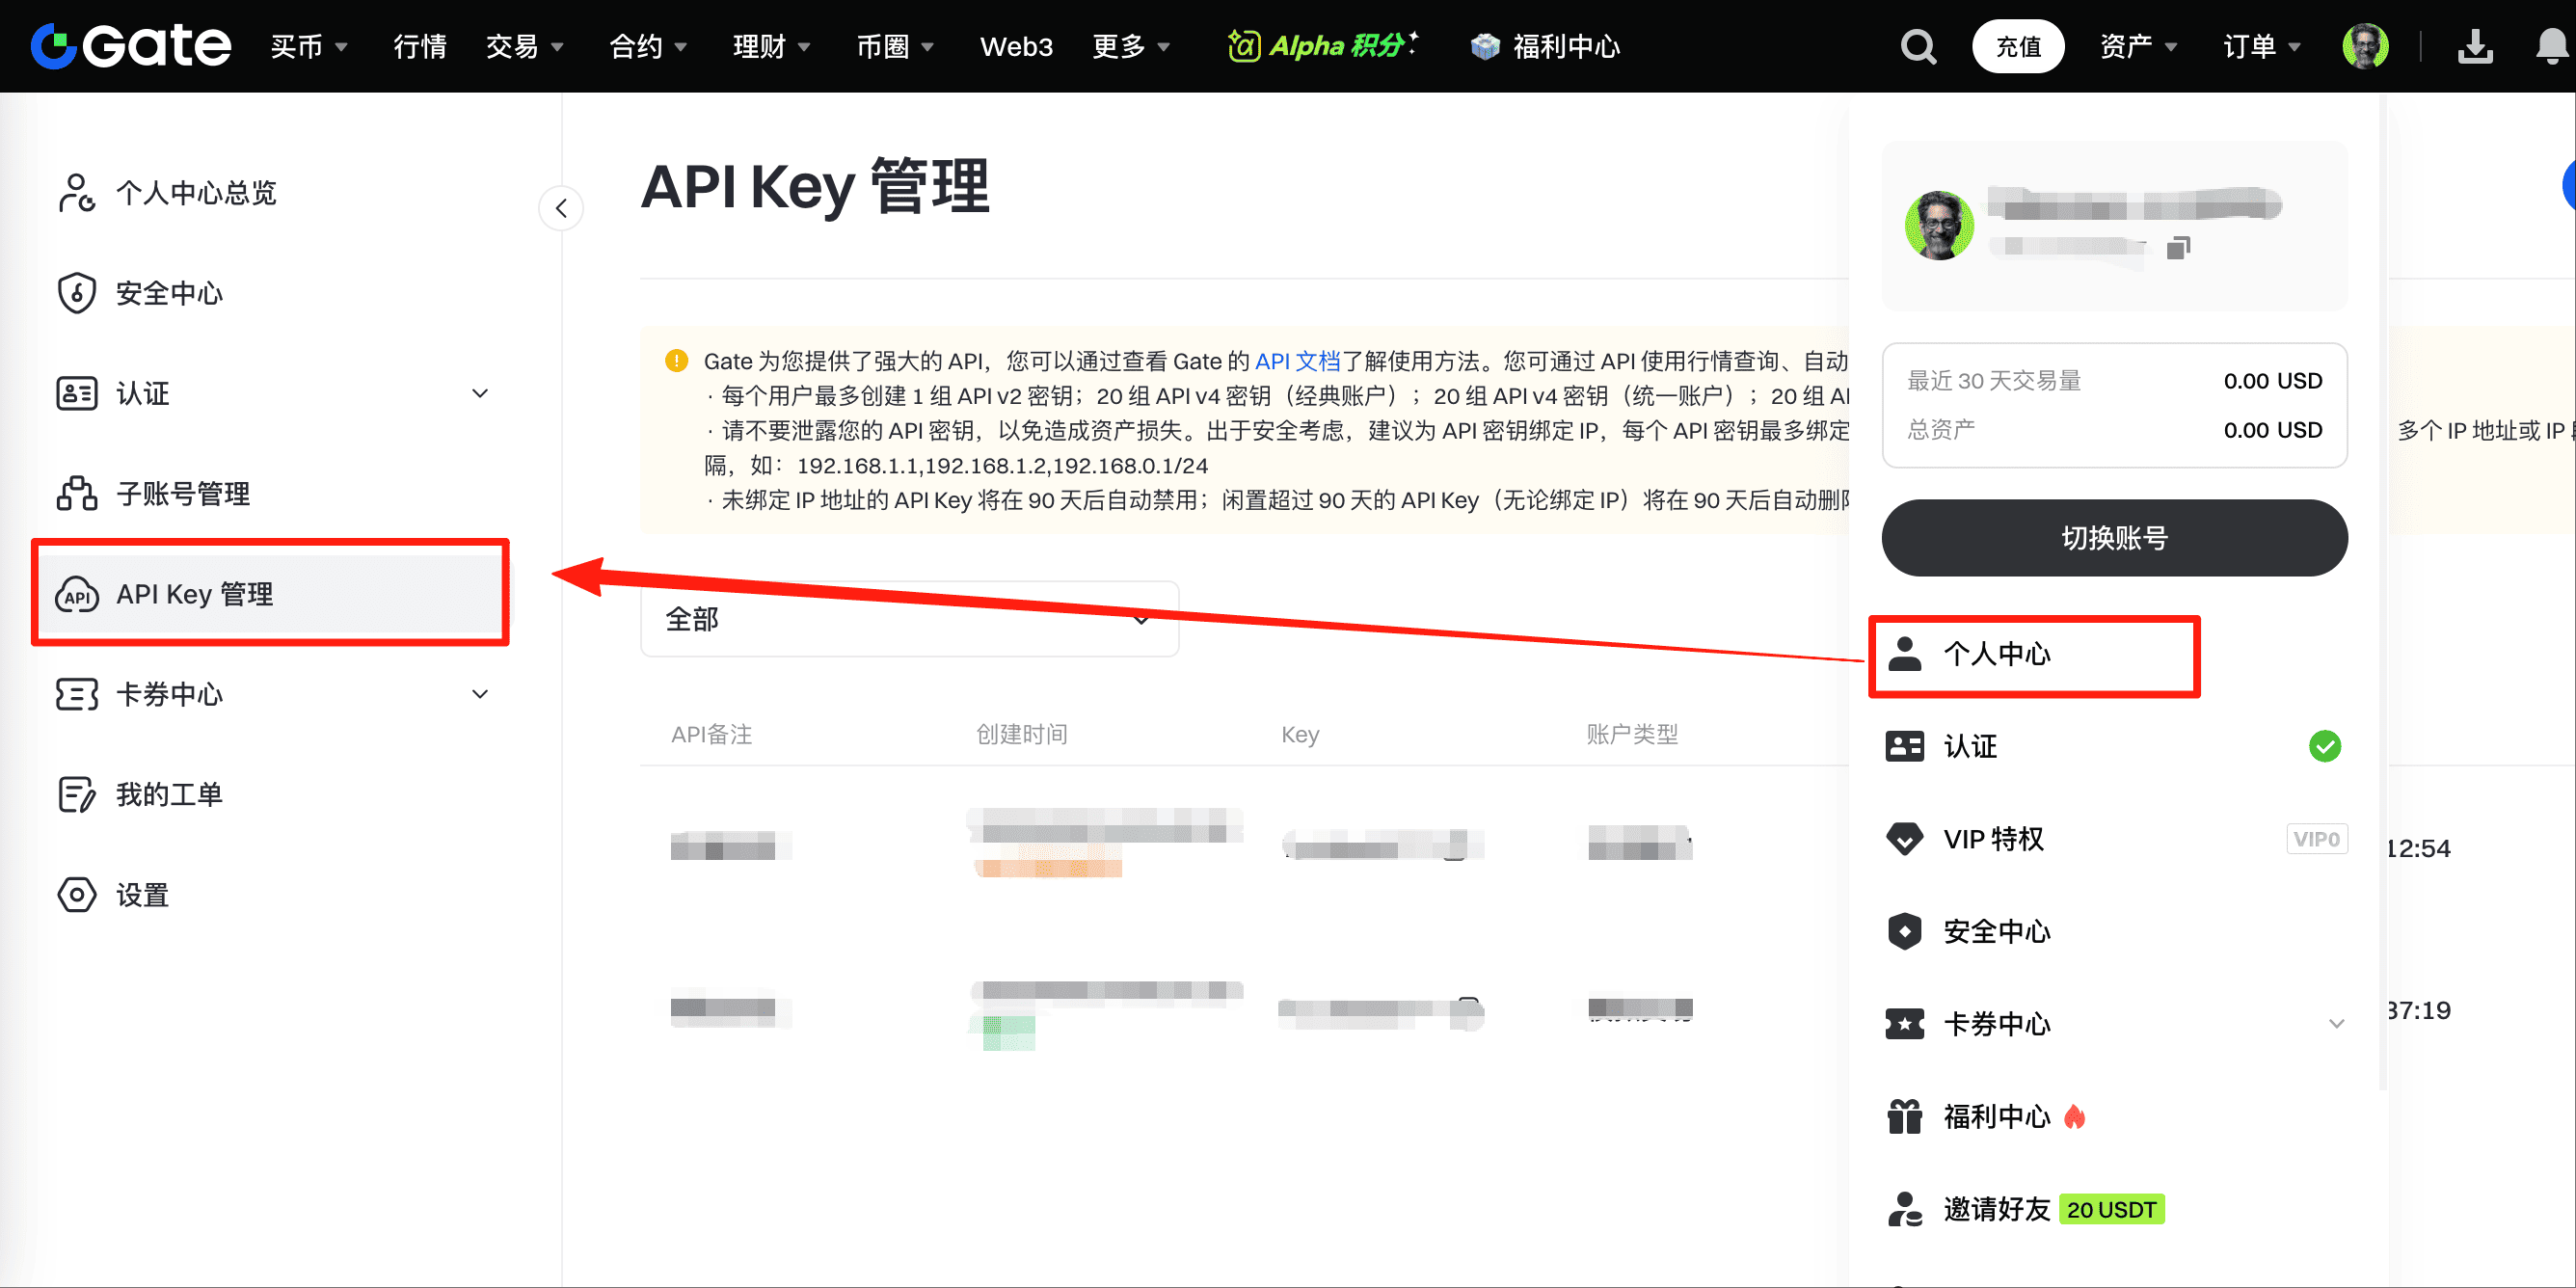Click the green verified checkmark beside 认证
Image resolution: width=2576 pixels, height=1288 pixels.
pos(2325,746)
